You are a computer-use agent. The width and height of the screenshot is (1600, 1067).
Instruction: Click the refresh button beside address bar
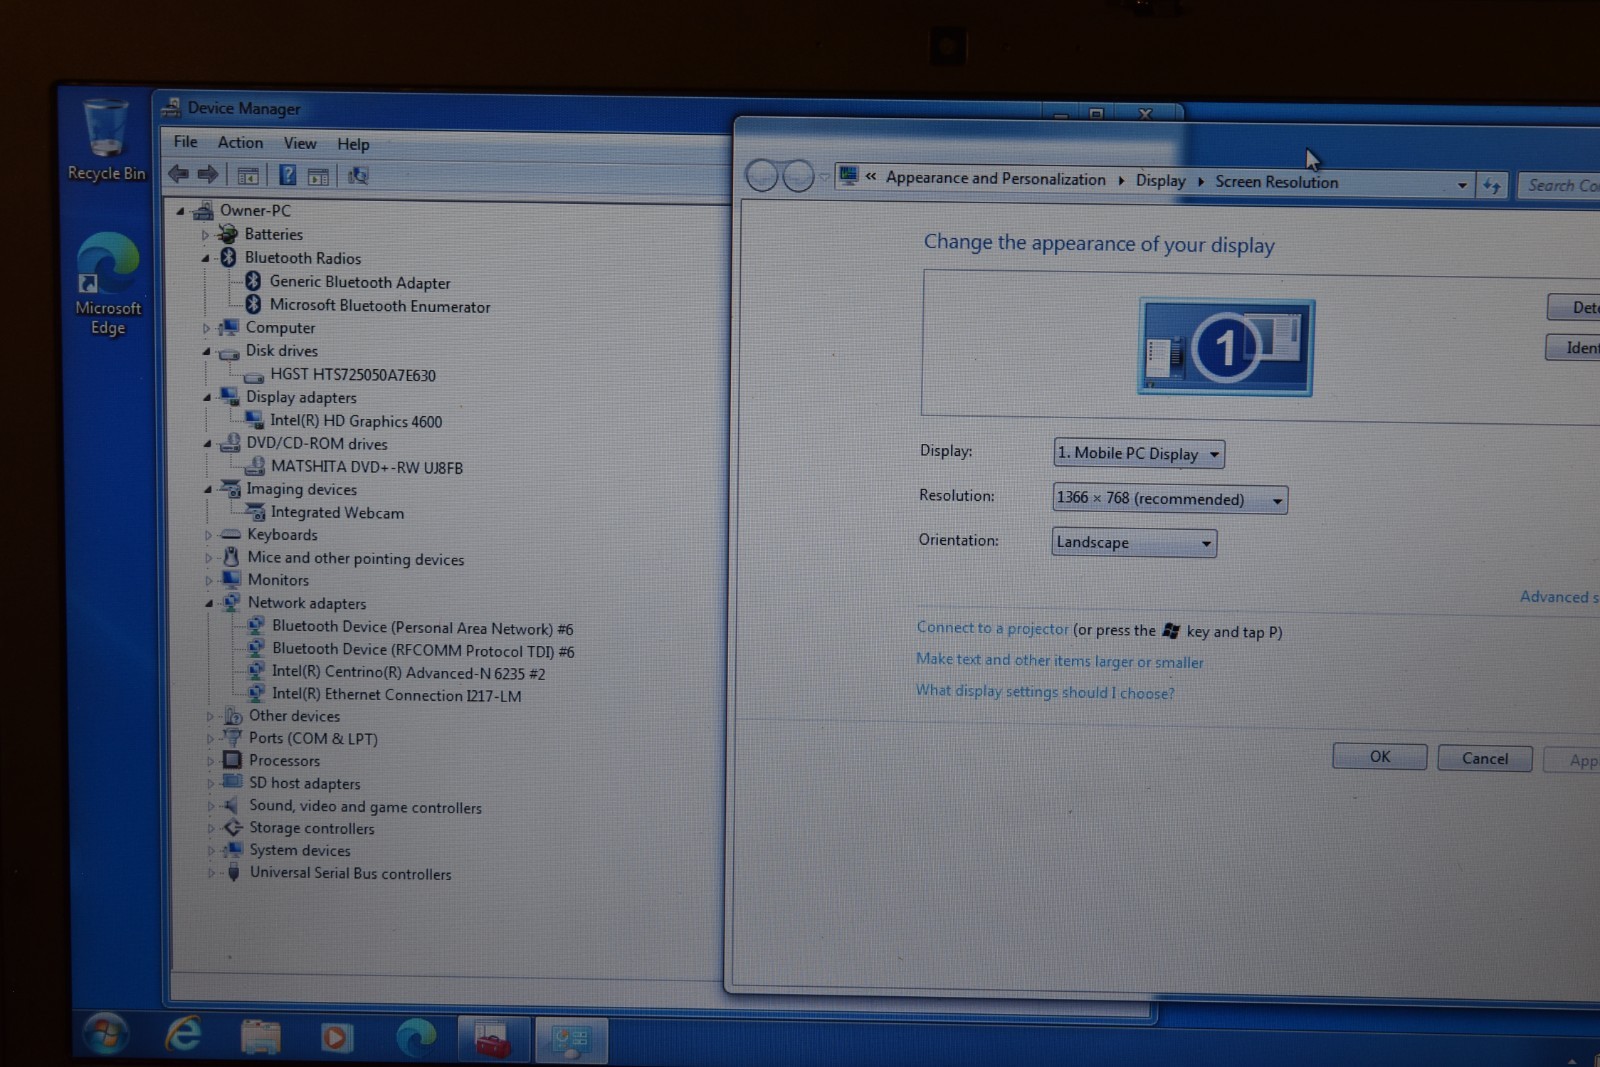click(1491, 185)
